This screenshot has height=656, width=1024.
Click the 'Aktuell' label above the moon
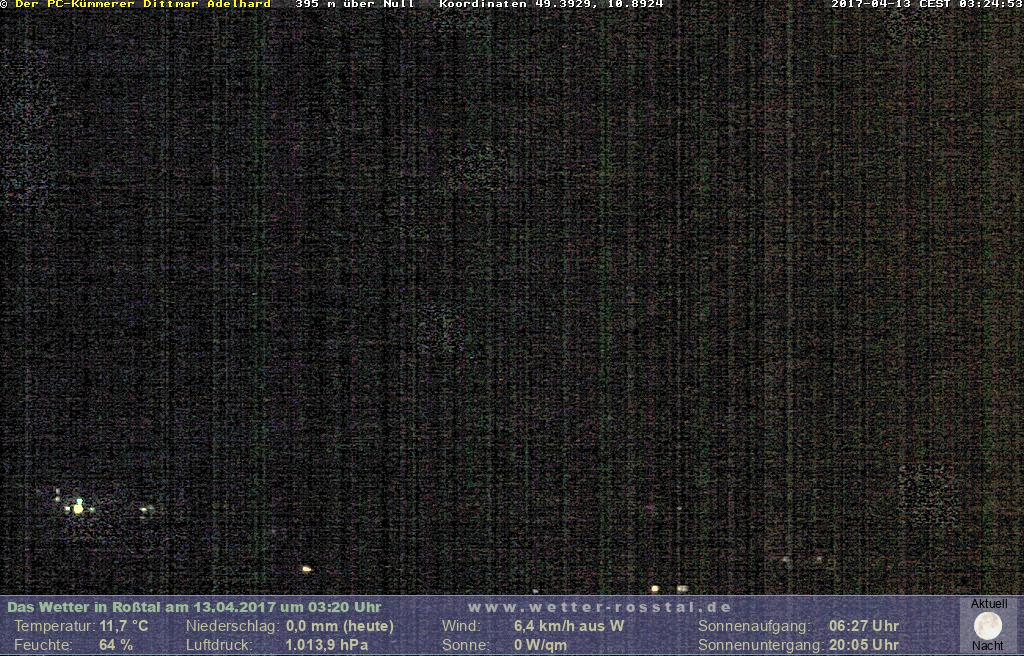[x=989, y=604]
